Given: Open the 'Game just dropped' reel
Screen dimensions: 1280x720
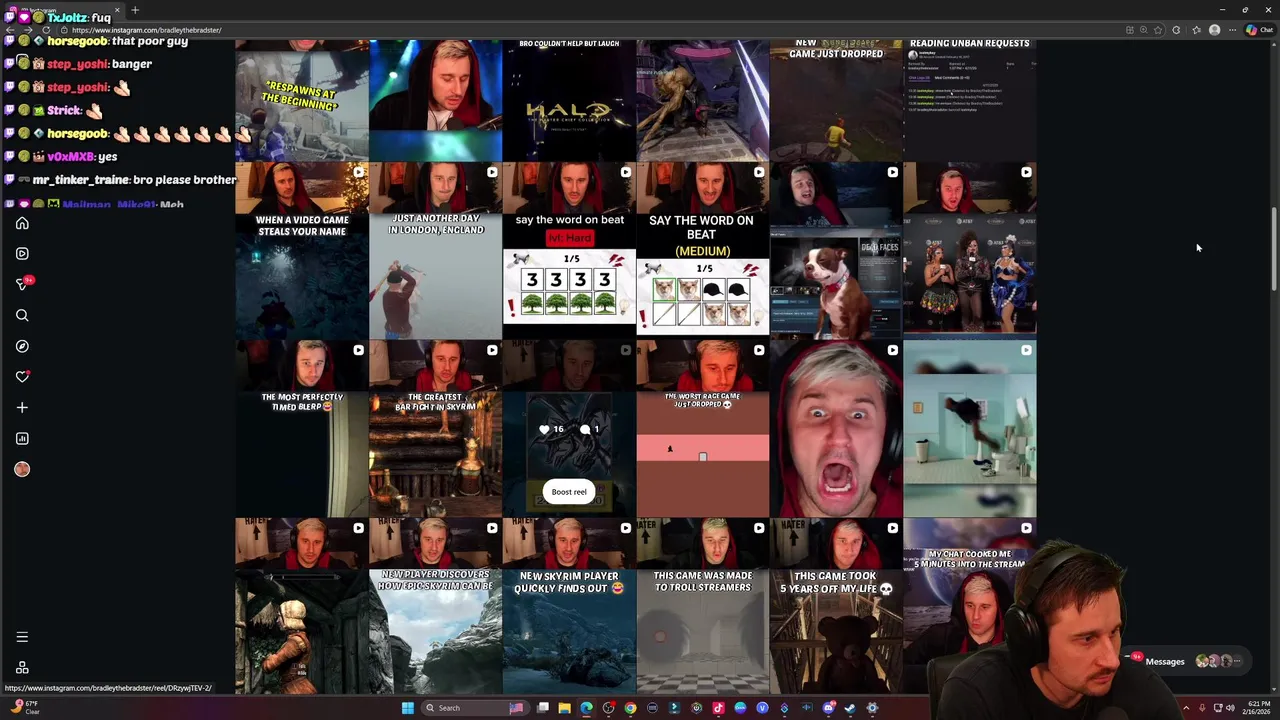Looking at the screenshot, I should click(x=836, y=100).
